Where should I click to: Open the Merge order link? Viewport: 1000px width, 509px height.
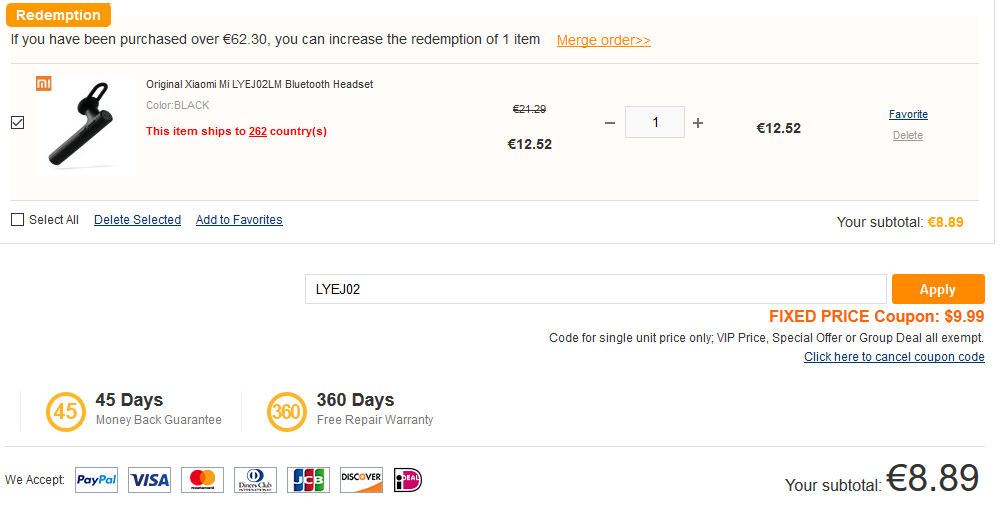point(603,40)
